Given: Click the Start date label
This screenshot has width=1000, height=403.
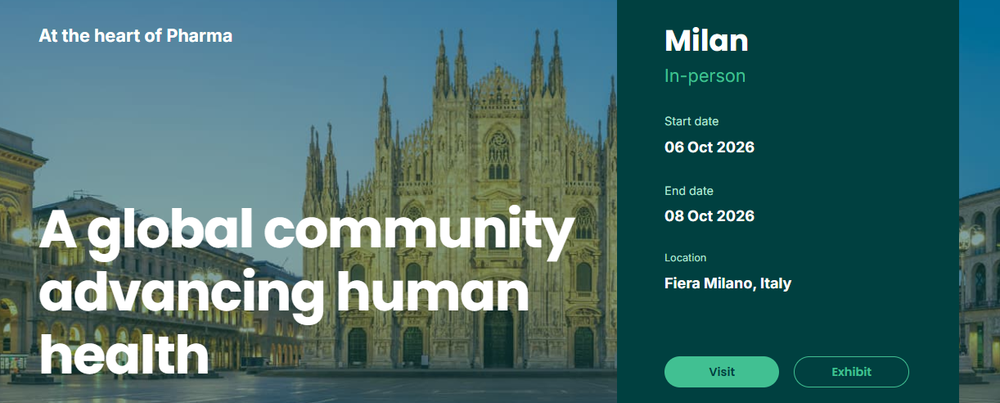Looking at the screenshot, I should [691, 122].
